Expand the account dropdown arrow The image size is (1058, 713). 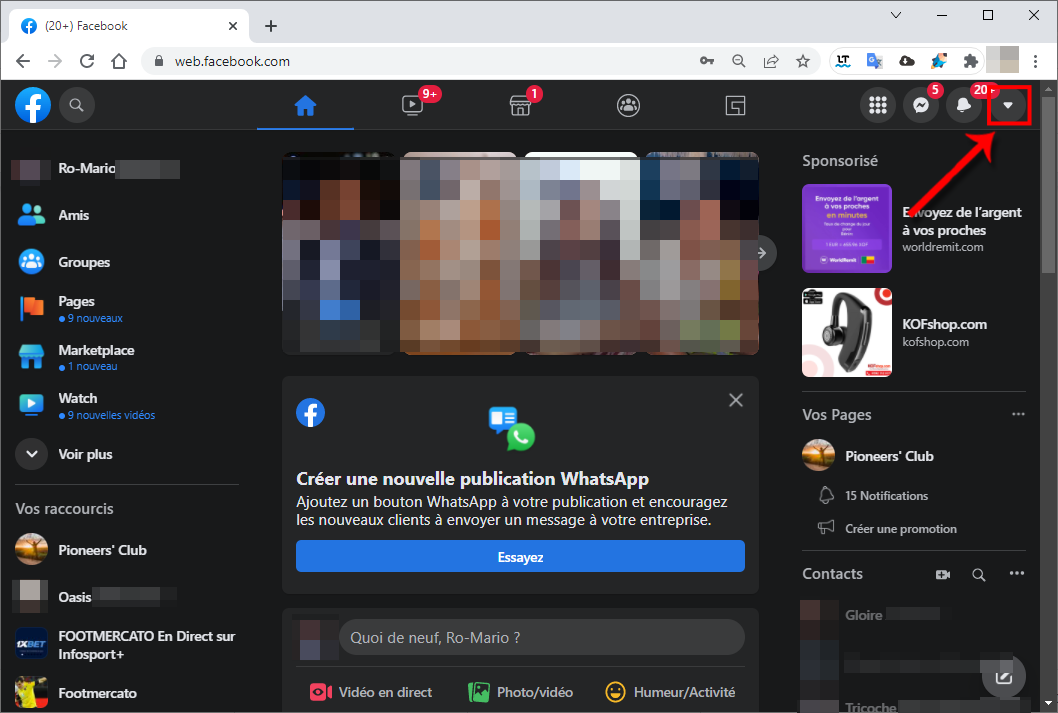[1008, 105]
